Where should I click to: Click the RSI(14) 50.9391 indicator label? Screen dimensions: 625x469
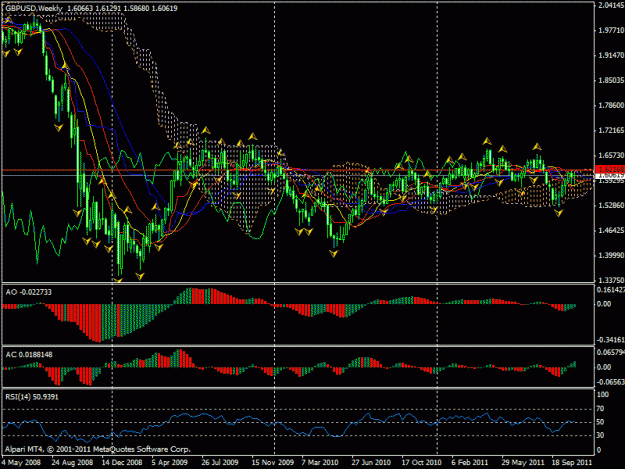32,397
